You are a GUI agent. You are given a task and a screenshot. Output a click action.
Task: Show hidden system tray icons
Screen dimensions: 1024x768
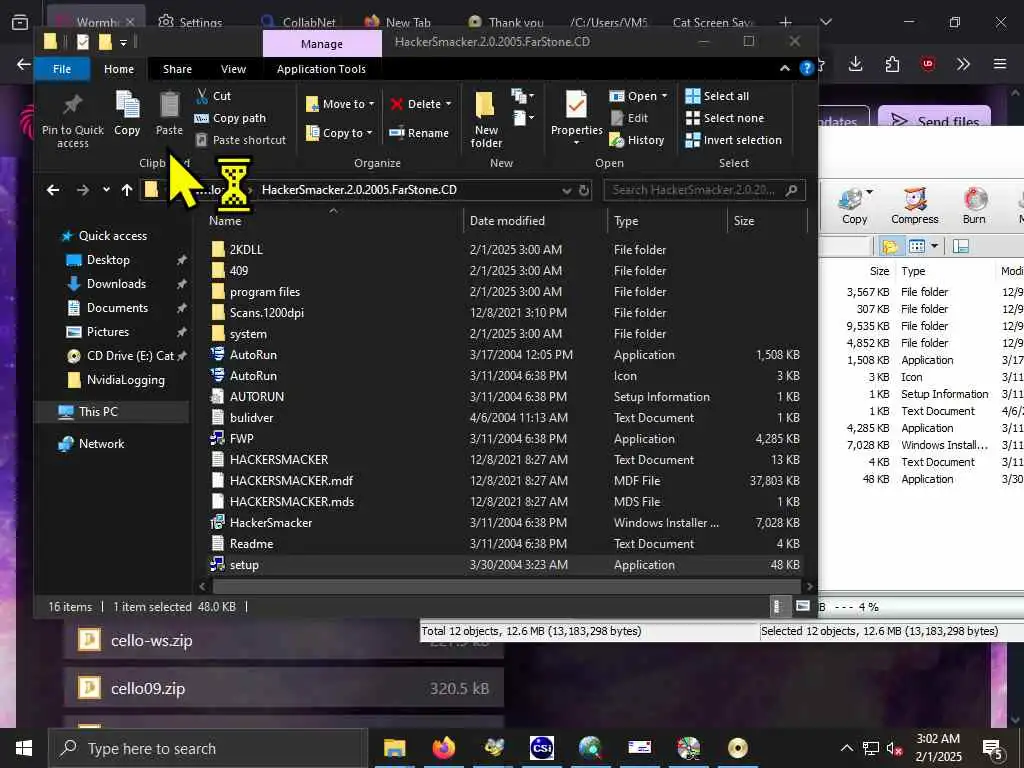(x=846, y=748)
